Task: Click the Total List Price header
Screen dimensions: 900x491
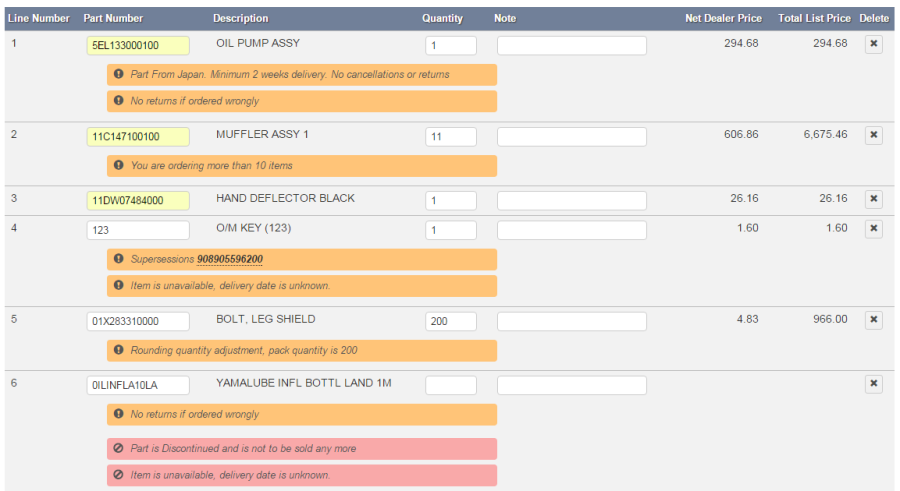Action: click(814, 18)
